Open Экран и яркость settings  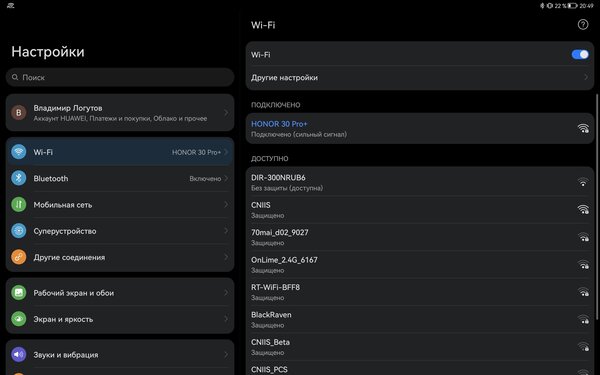[x=120, y=319]
